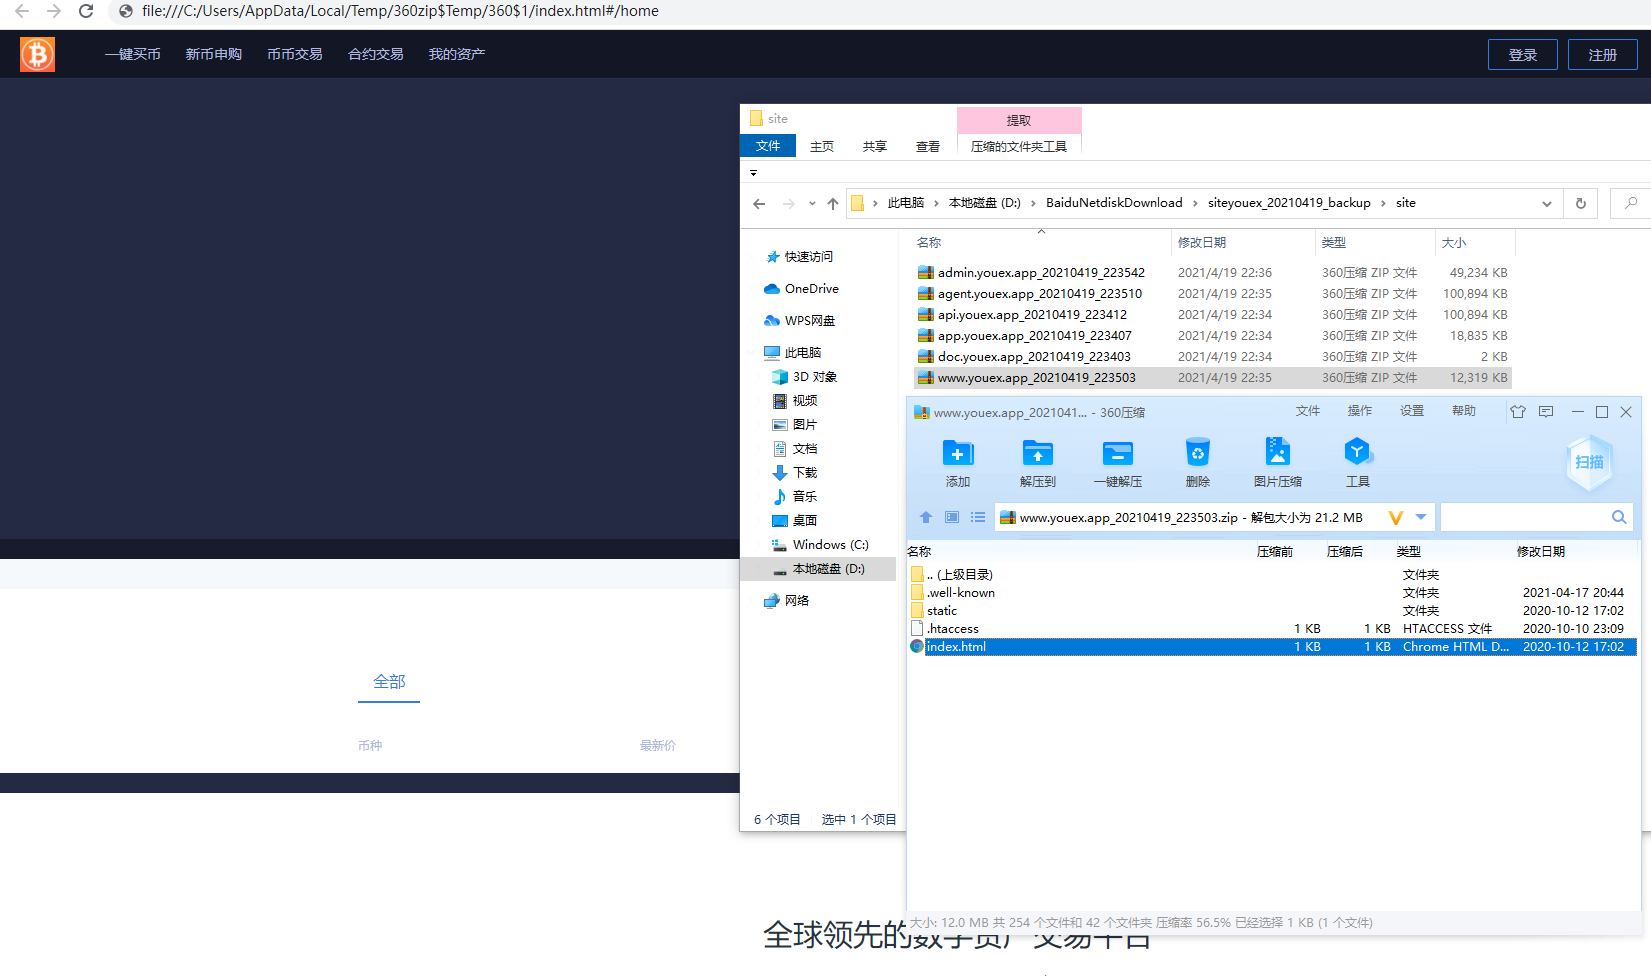The image size is (1651, 976).
Task: Click the 360zip search input field
Action: click(x=1524, y=517)
